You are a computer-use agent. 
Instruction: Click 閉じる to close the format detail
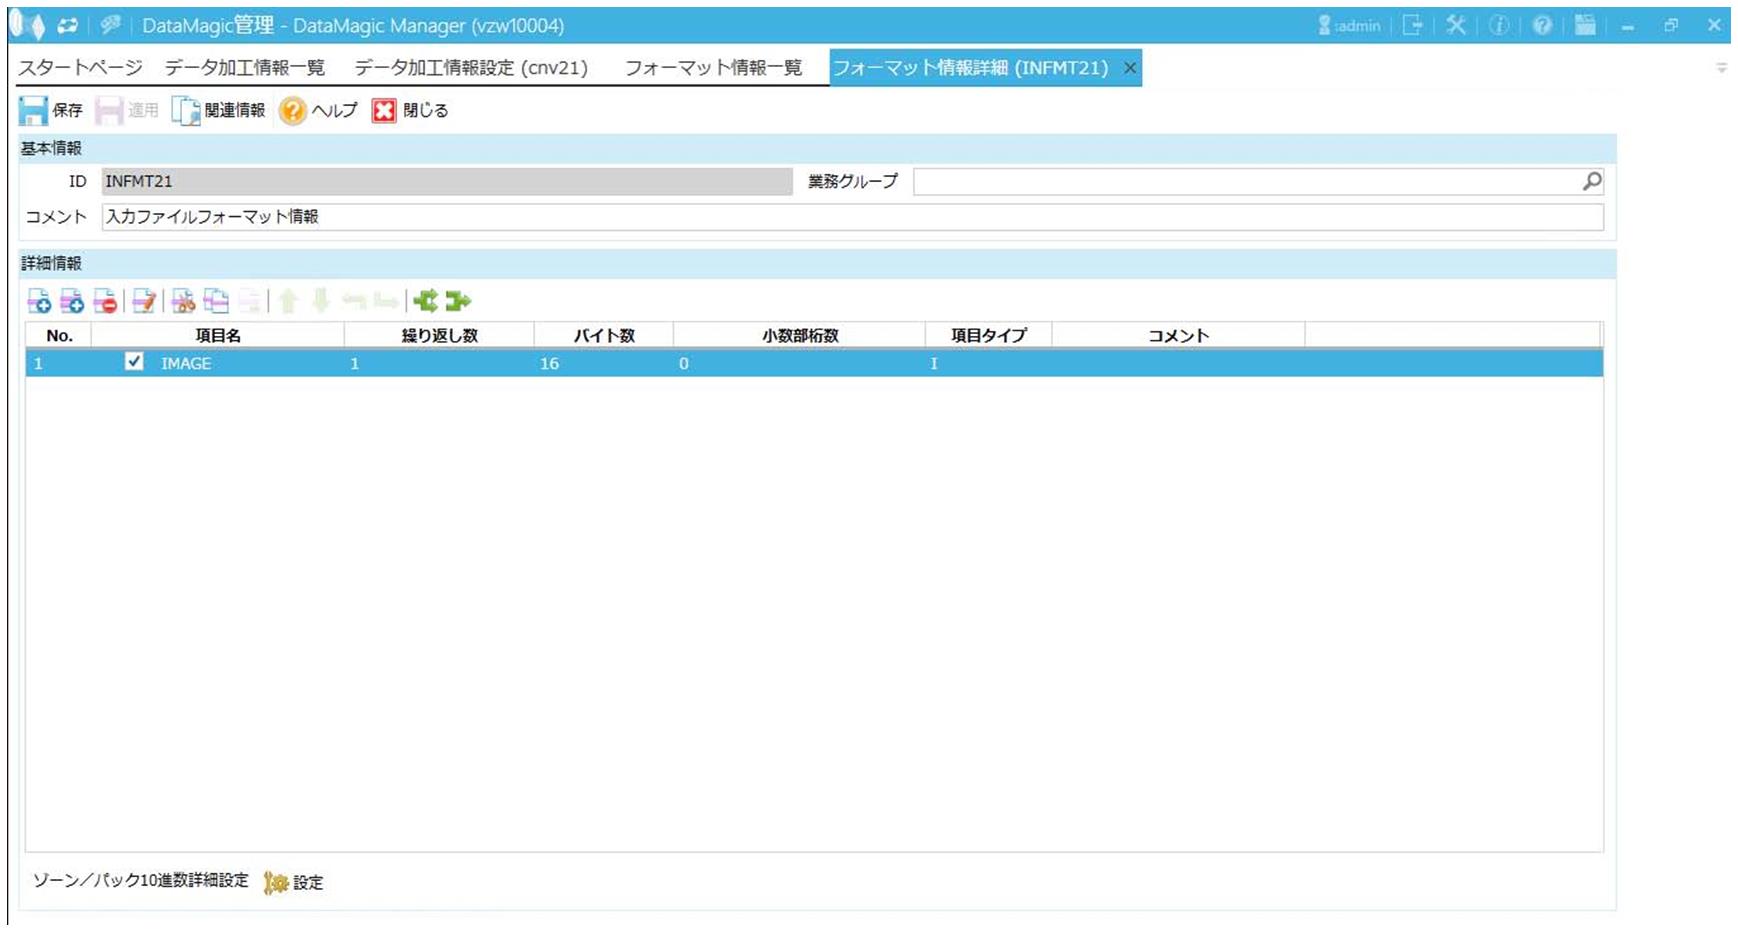point(411,110)
